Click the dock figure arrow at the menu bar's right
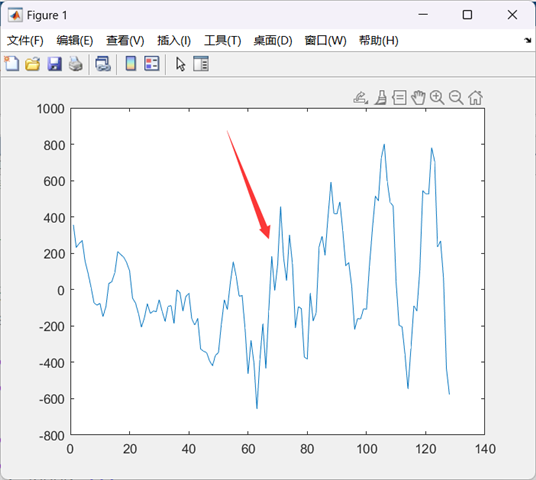This screenshot has width=536, height=480. 527,41
